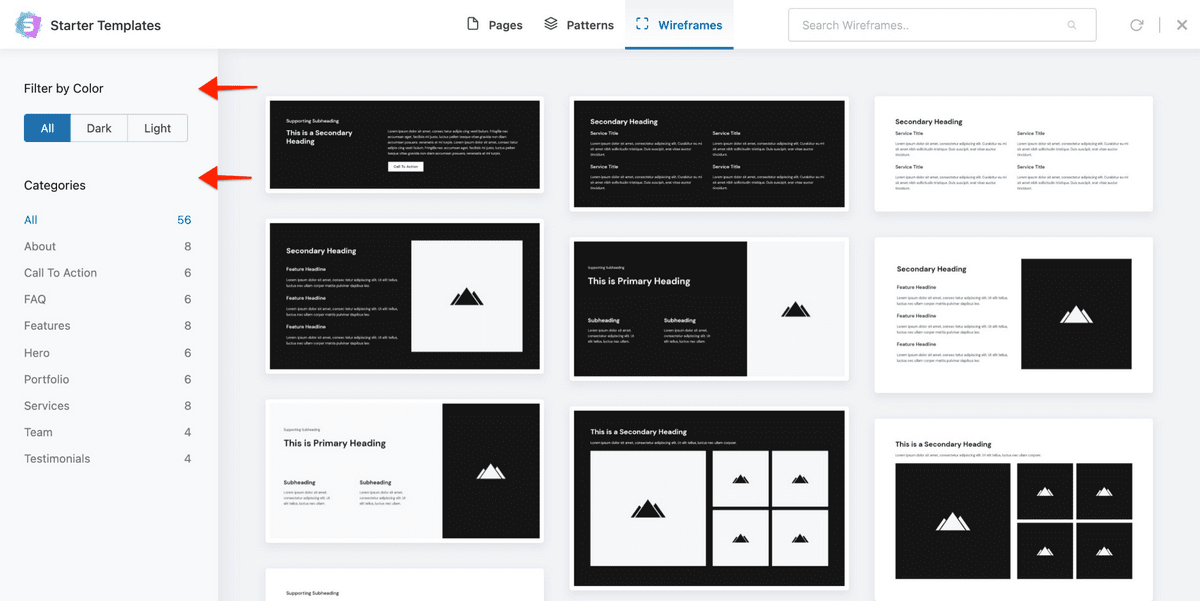
Task: Open the Pages tab
Action: point(495,25)
